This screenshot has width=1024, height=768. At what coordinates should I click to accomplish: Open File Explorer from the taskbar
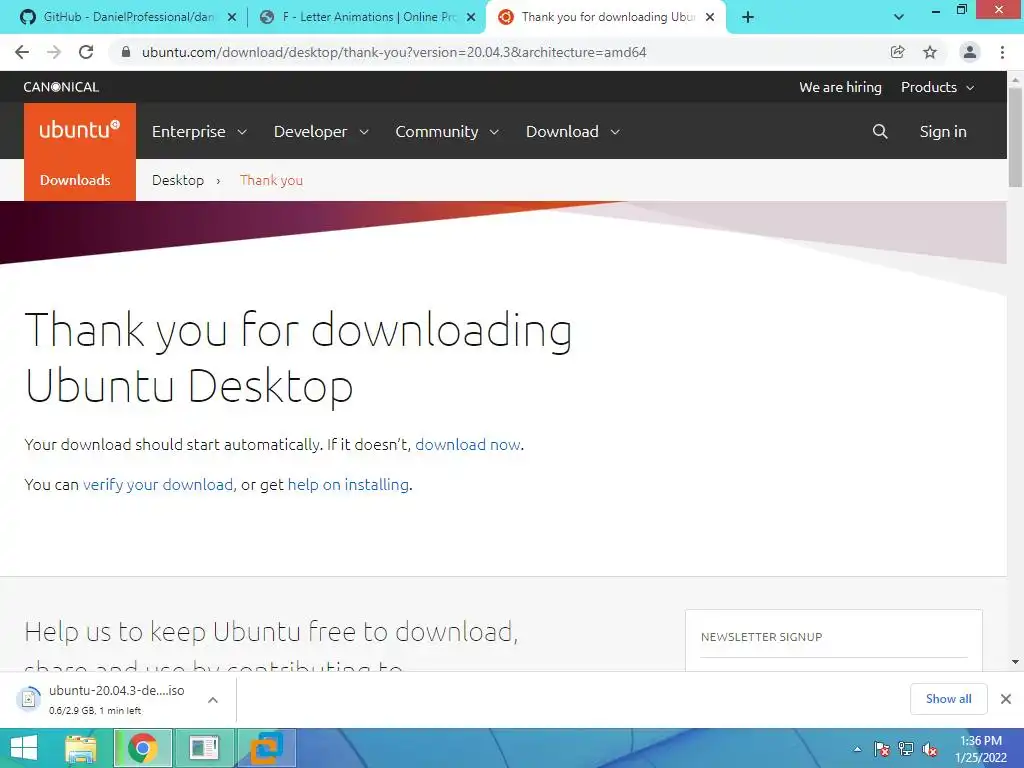pyautogui.click(x=80, y=749)
